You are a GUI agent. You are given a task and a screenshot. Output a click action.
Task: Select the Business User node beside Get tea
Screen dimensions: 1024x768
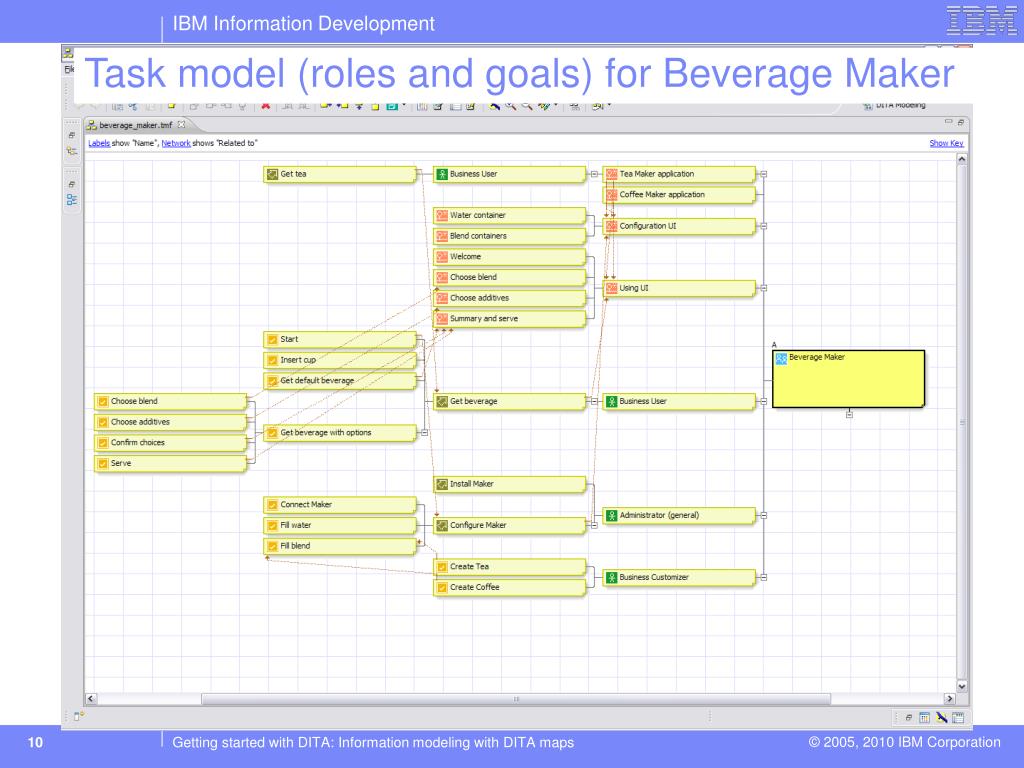click(x=509, y=174)
